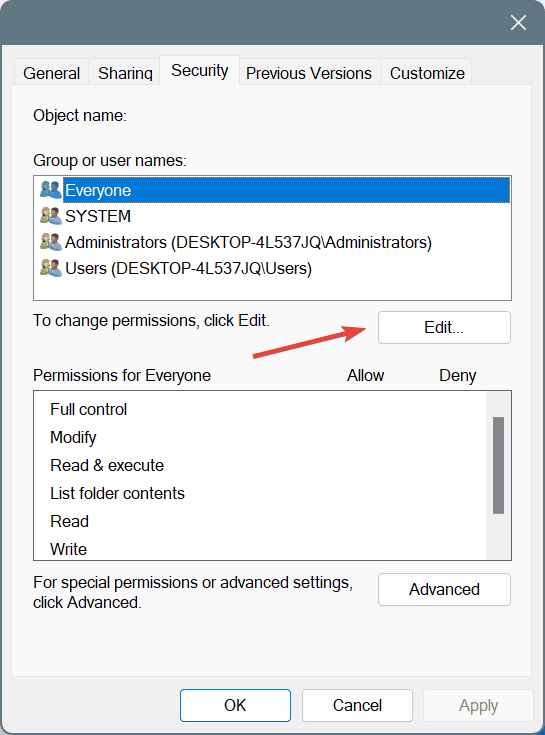
Task: Click the Full control permission row
Action: tap(260, 409)
